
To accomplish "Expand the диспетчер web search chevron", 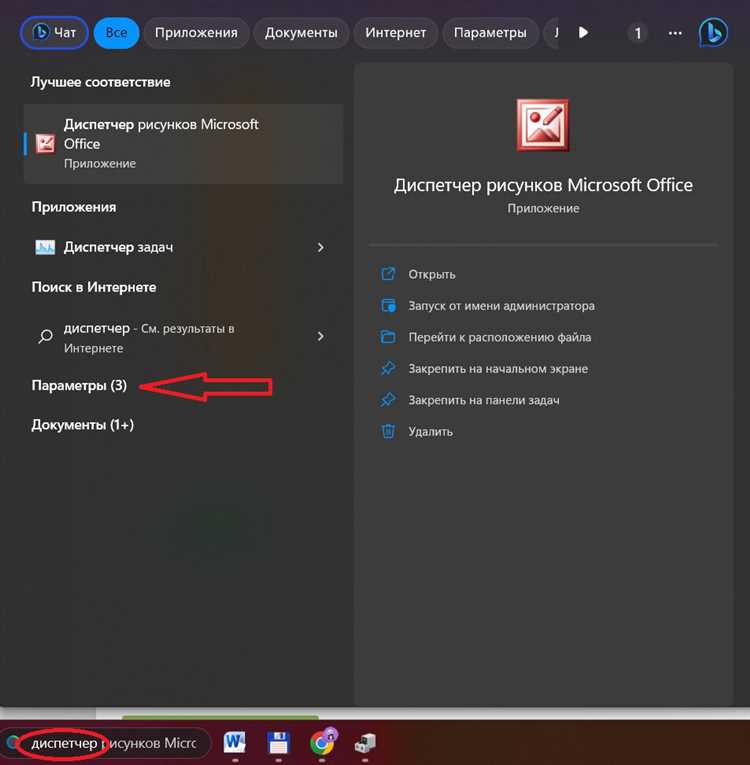I will (x=321, y=336).
